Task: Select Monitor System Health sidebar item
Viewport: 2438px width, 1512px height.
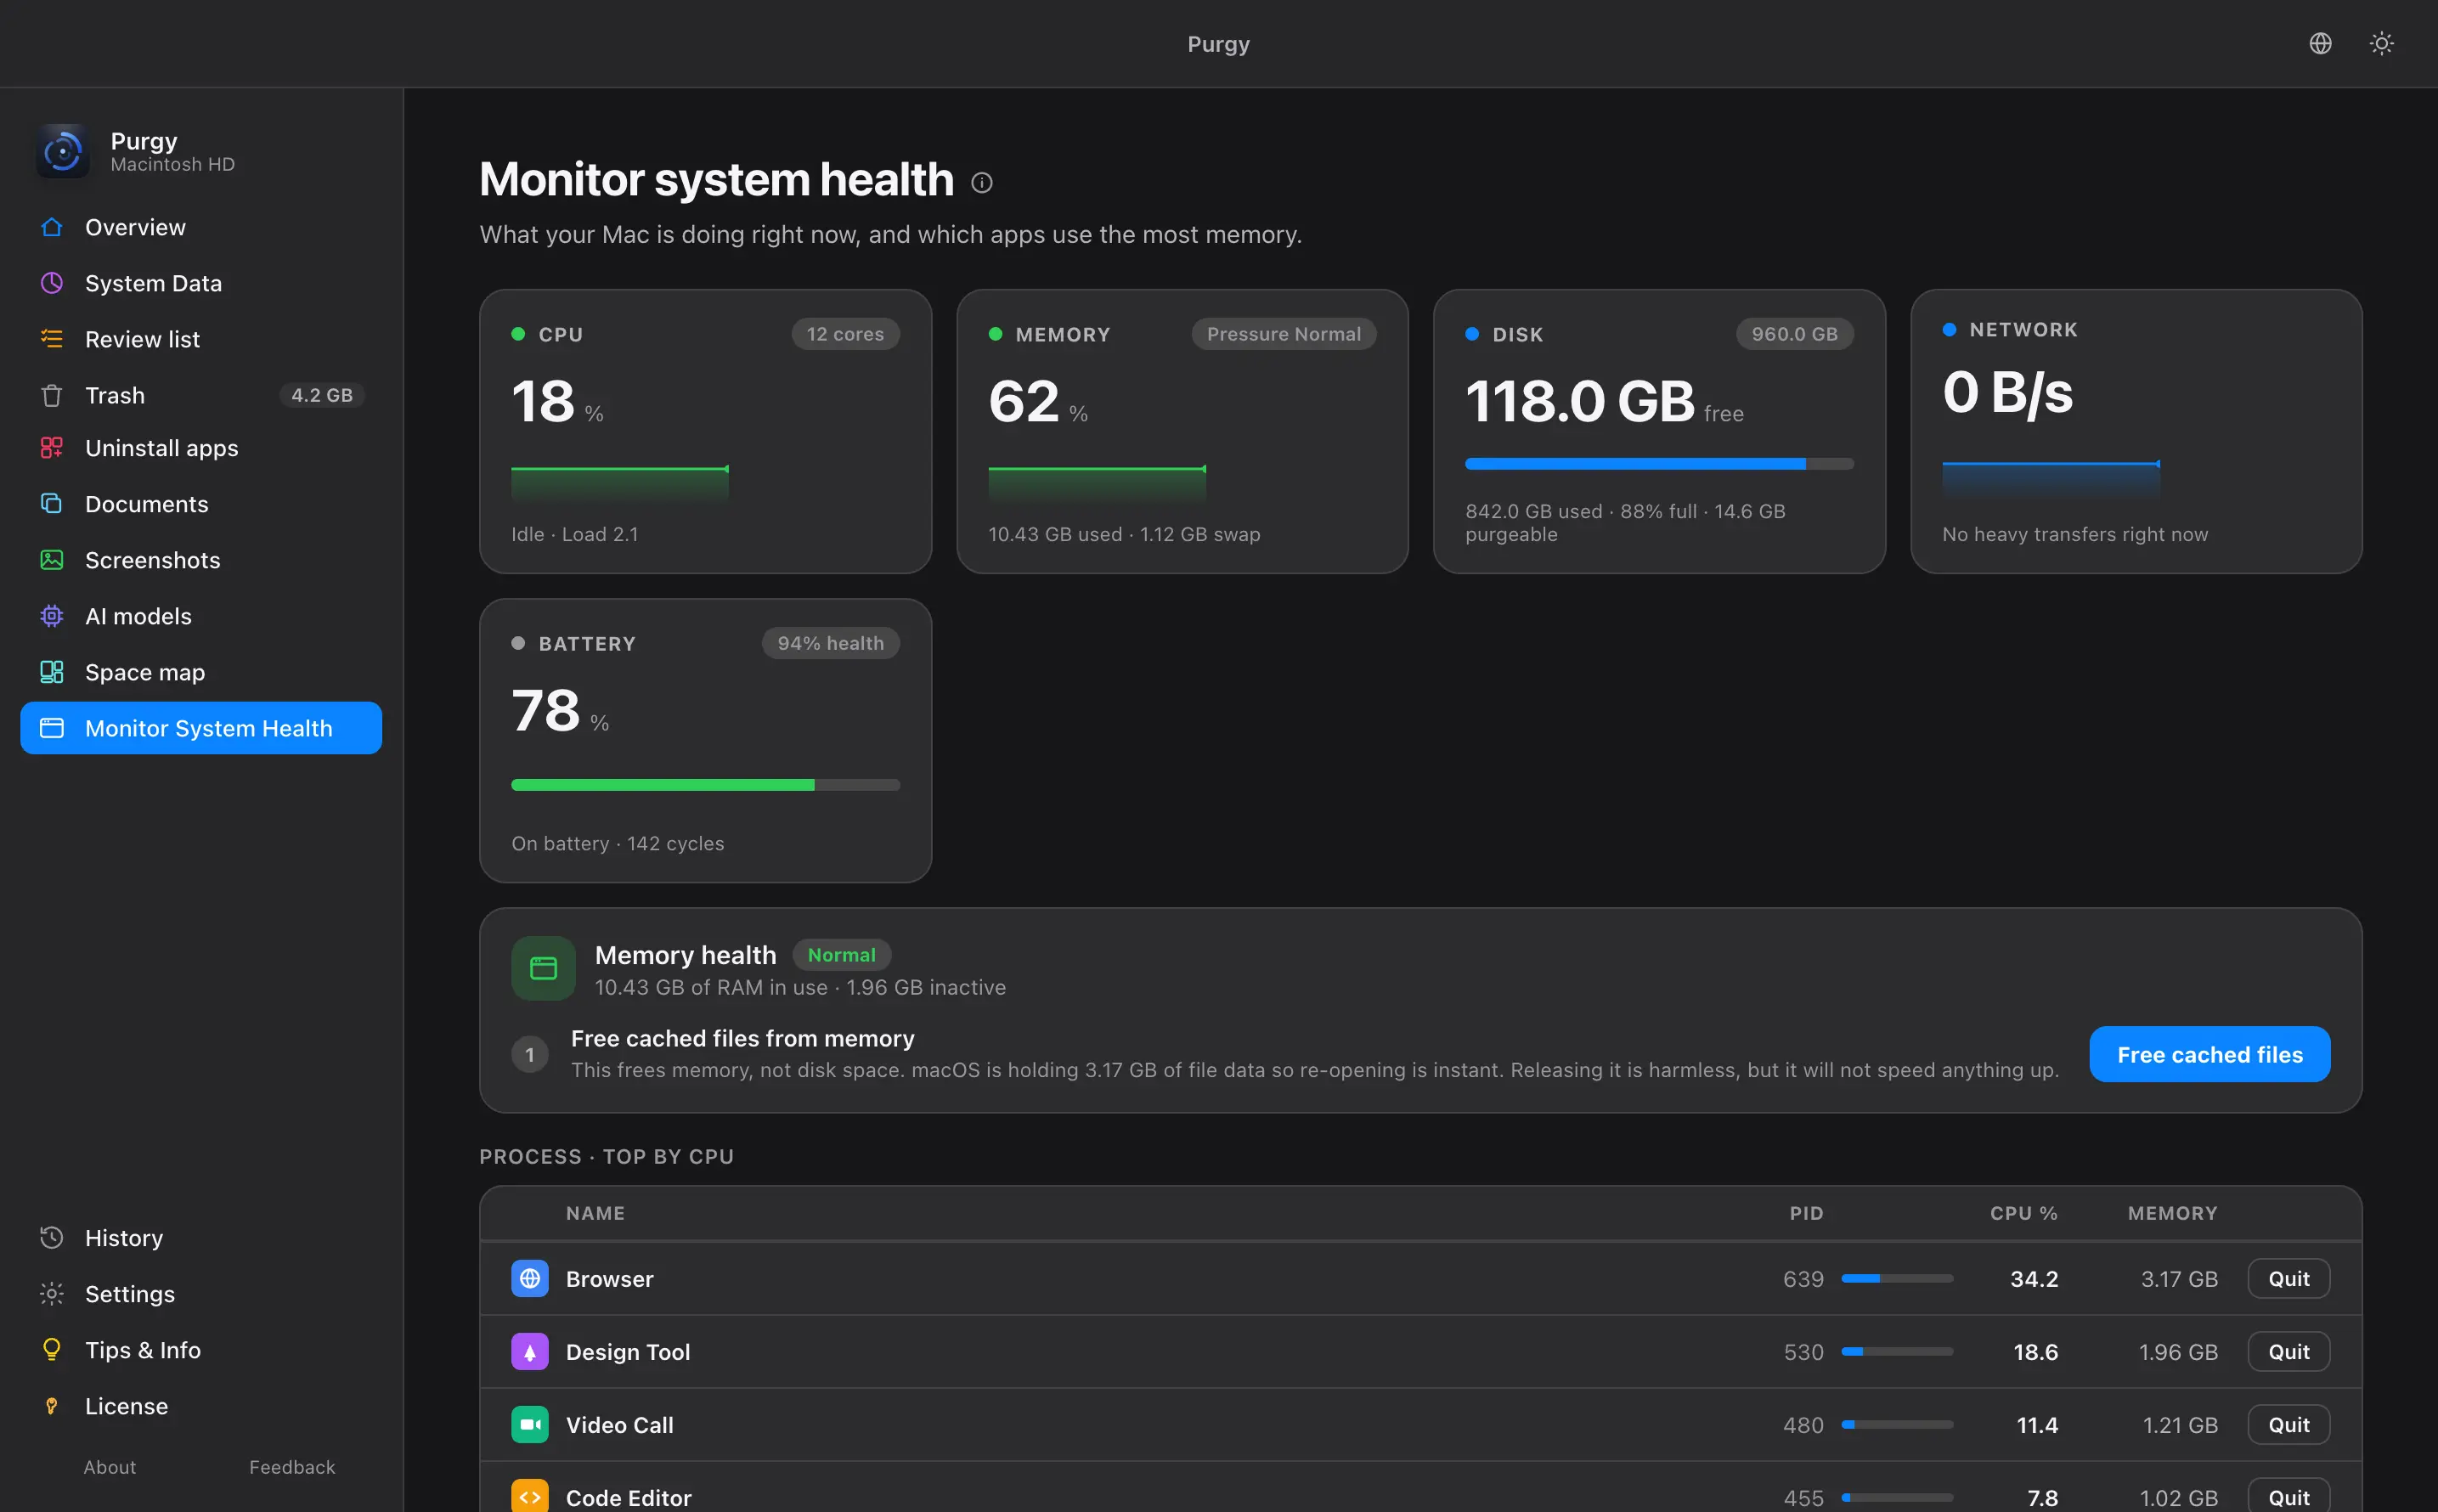Action: [201, 728]
